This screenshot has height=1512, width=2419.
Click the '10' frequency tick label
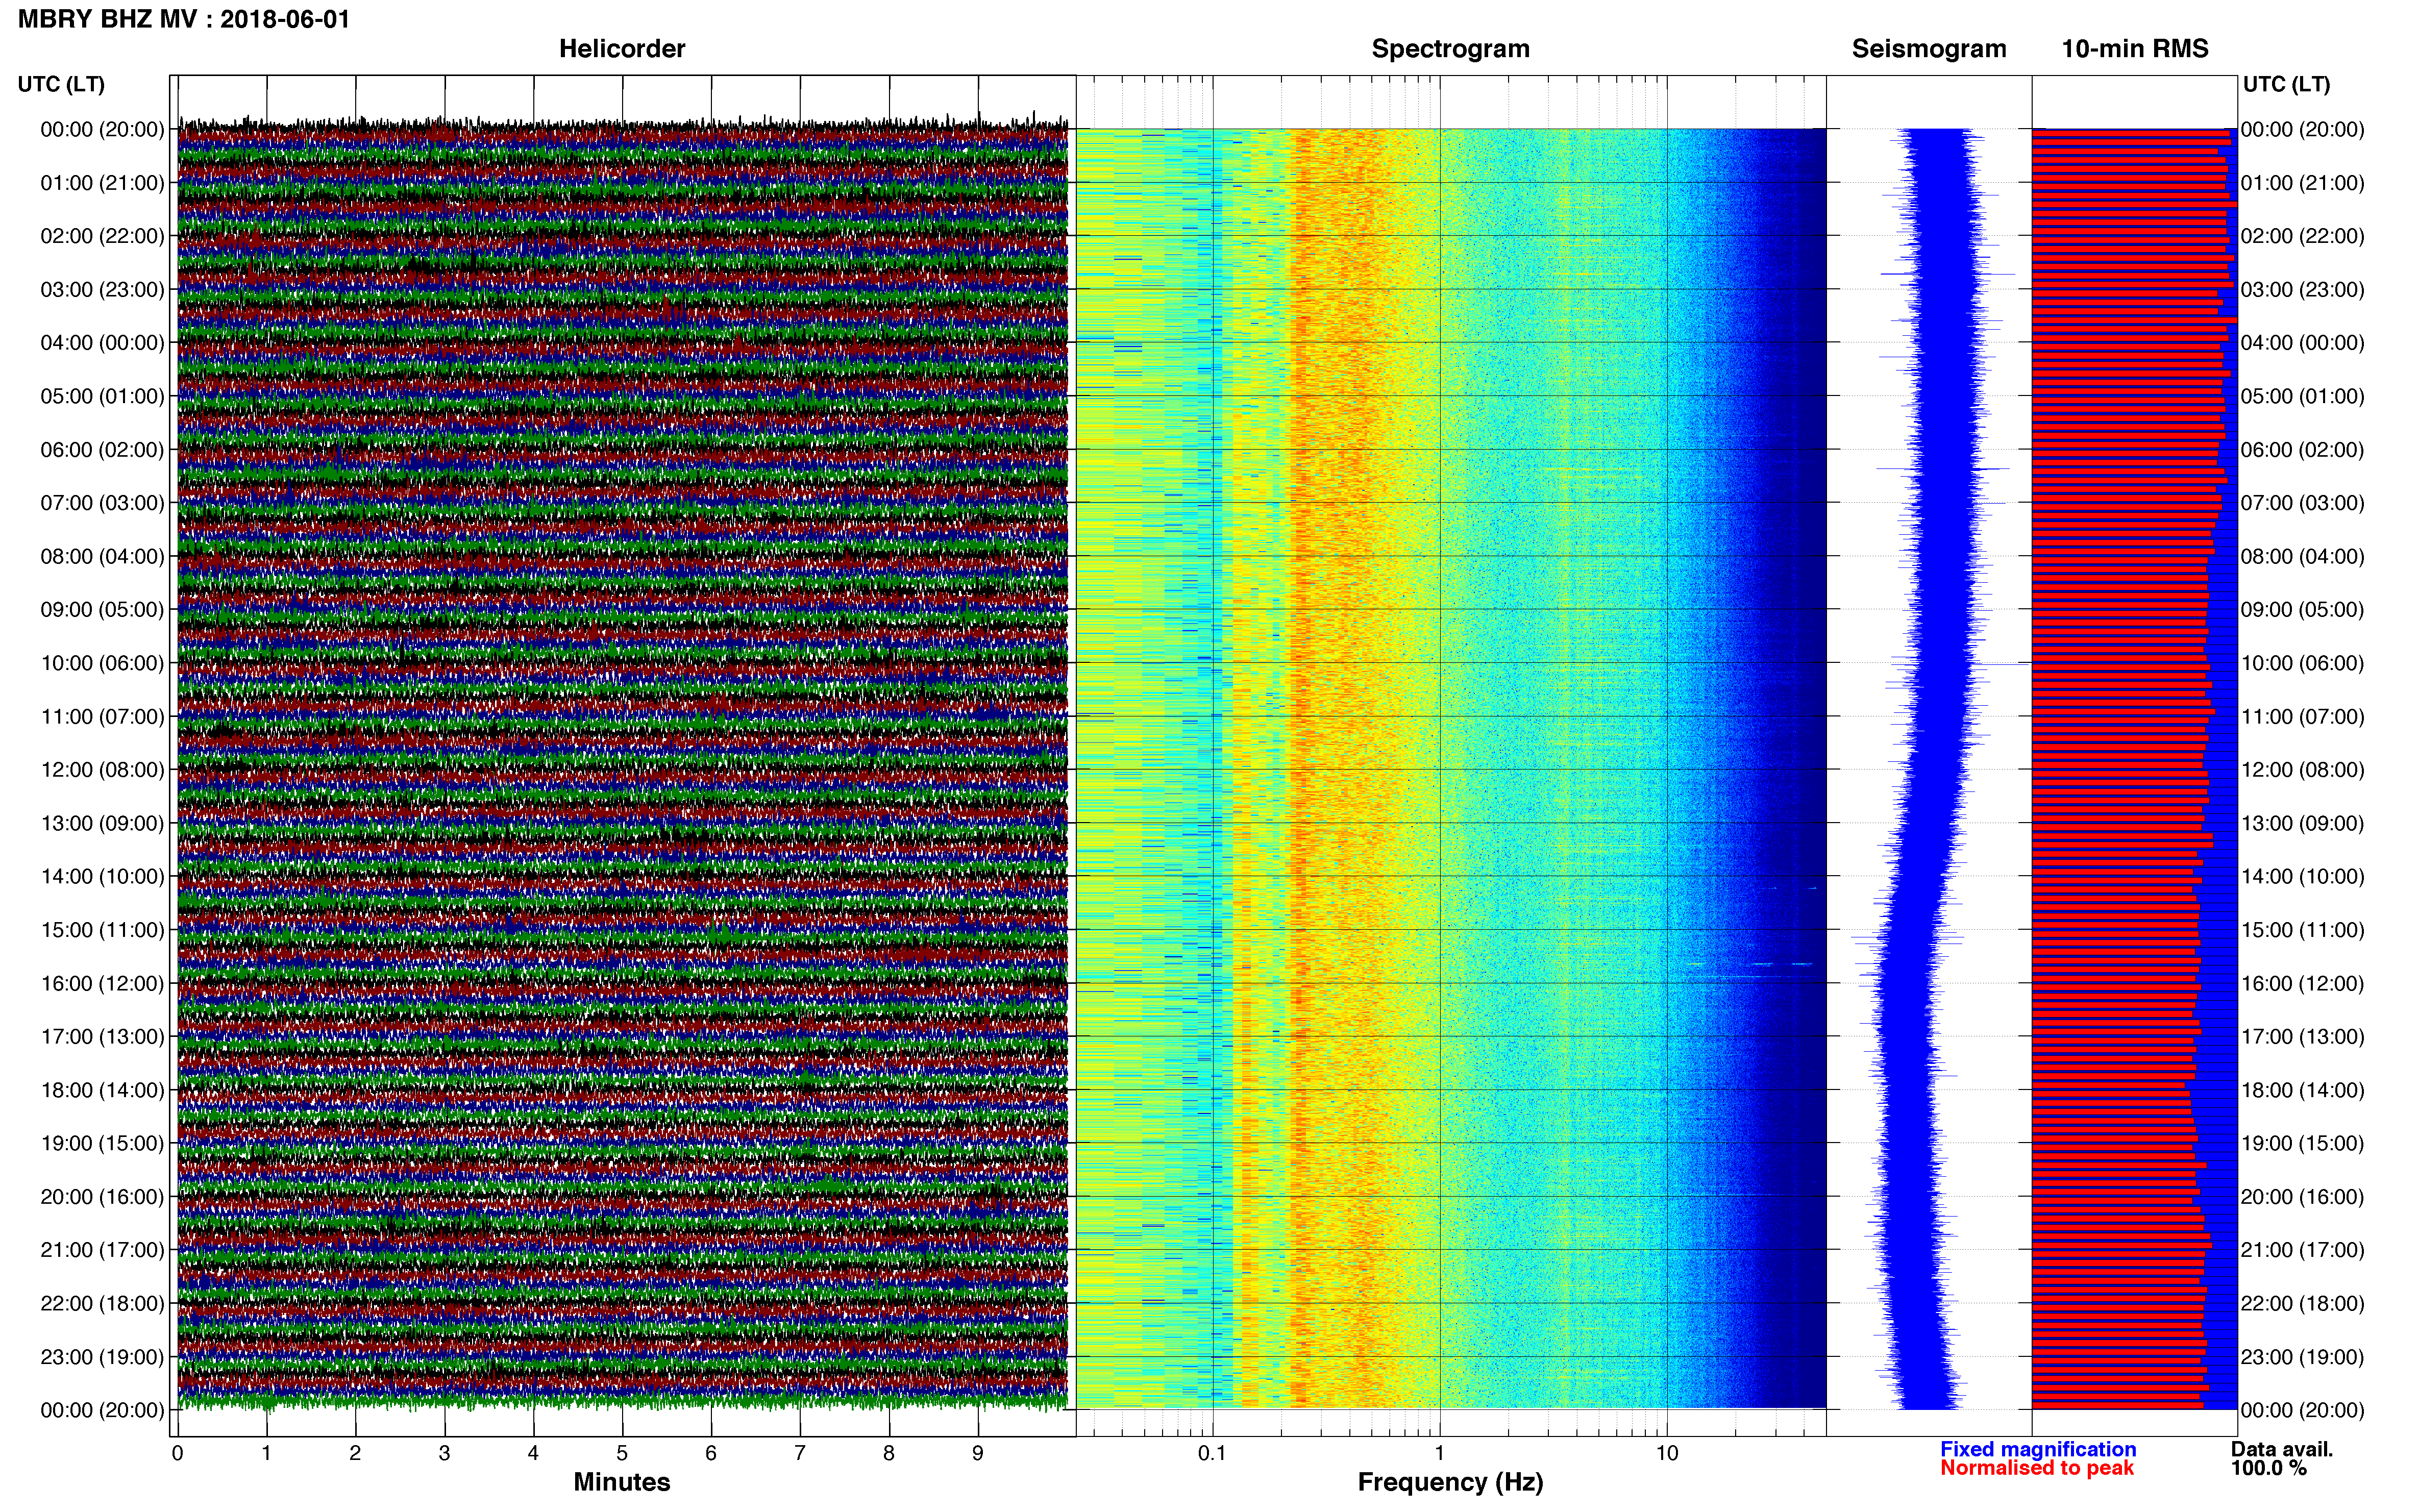1666,1453
